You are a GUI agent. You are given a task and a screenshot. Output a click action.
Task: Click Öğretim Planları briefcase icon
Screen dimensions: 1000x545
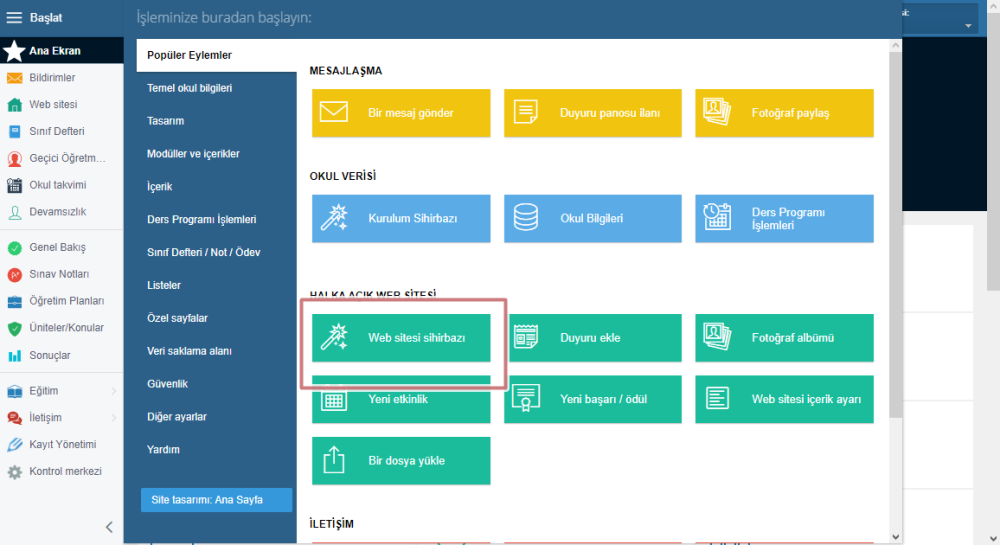point(14,302)
